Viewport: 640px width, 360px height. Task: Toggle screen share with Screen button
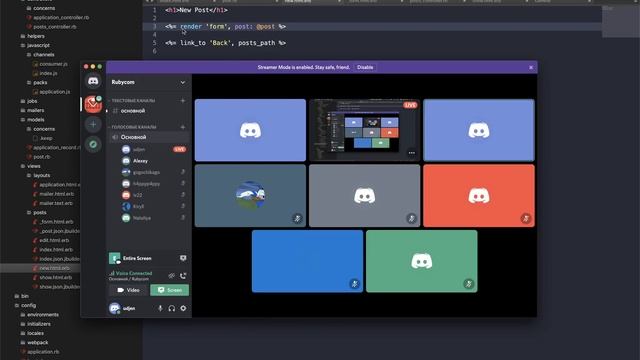(x=169, y=290)
